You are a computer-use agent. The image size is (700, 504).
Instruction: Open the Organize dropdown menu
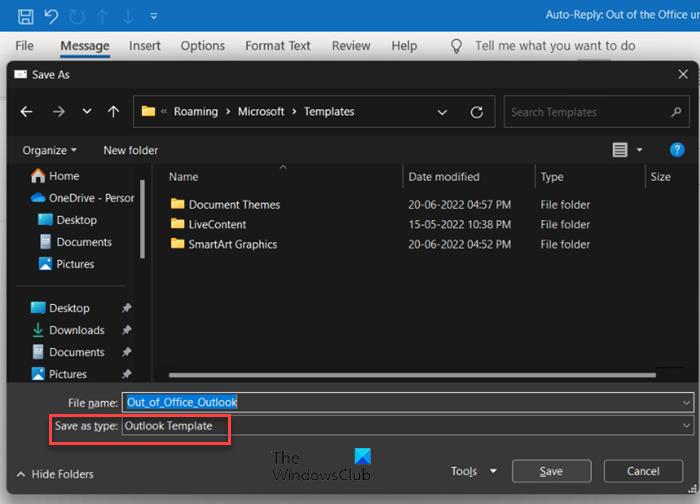(x=49, y=150)
